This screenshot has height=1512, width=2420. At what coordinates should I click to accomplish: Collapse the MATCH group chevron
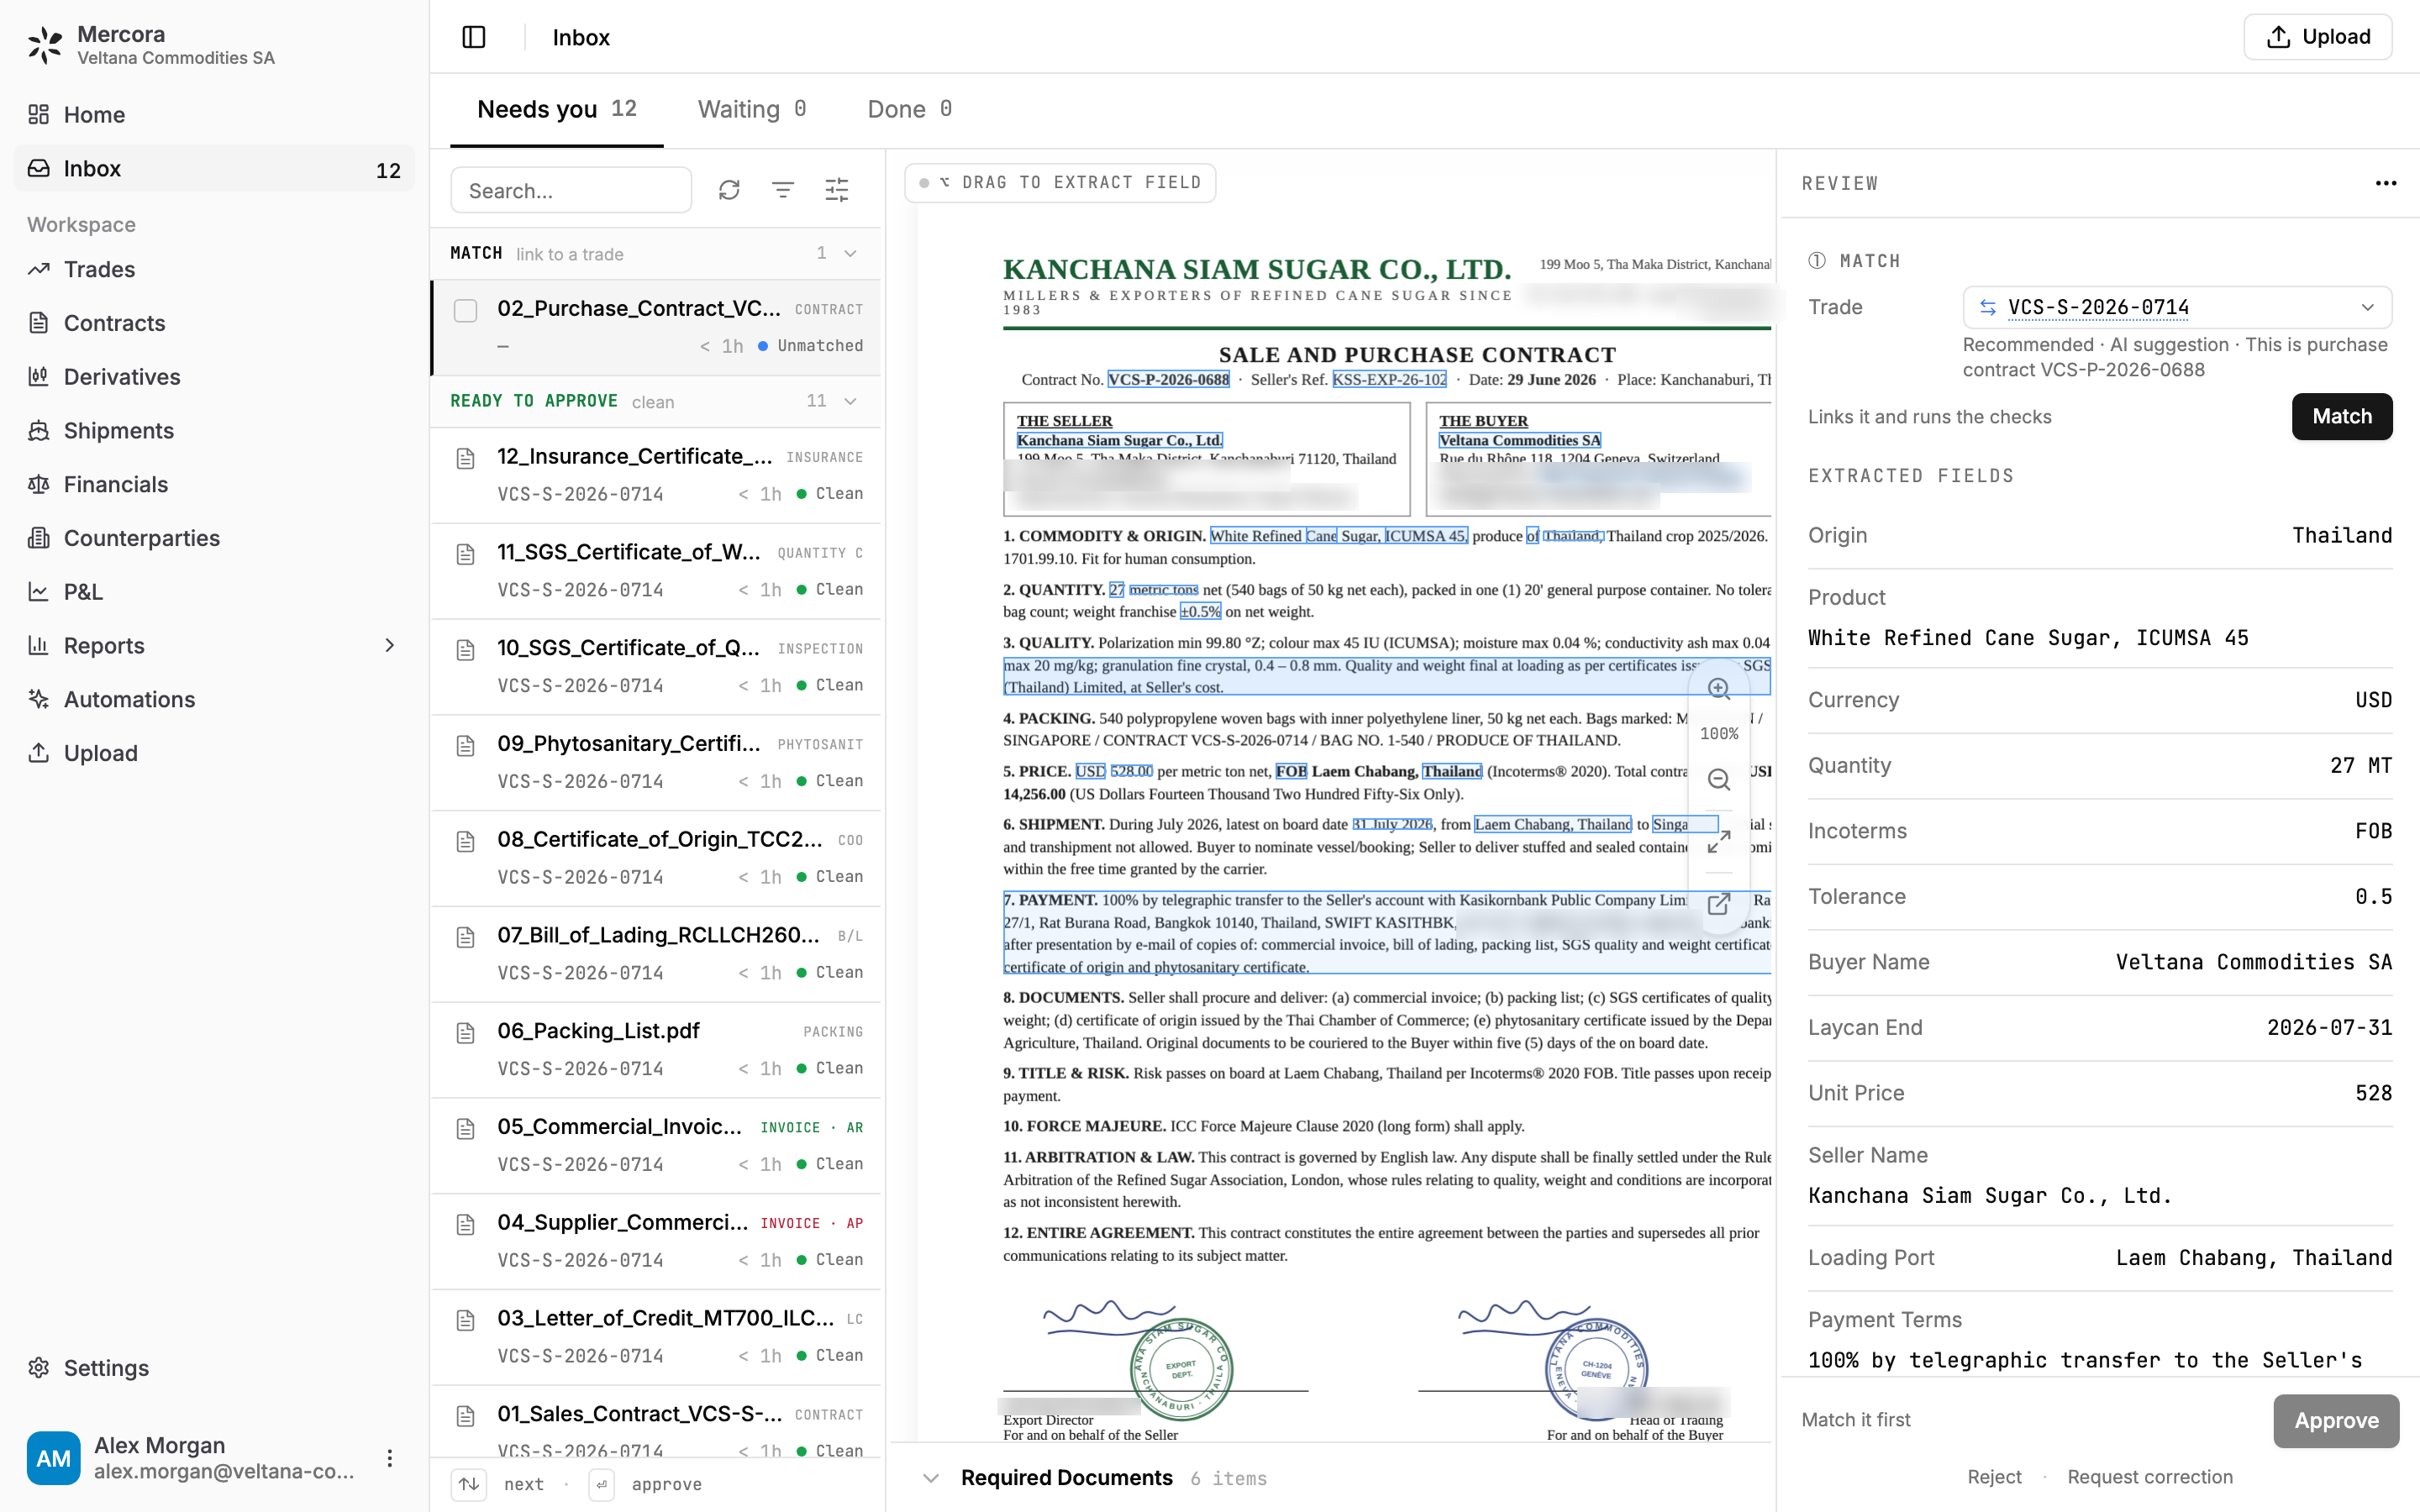point(851,253)
